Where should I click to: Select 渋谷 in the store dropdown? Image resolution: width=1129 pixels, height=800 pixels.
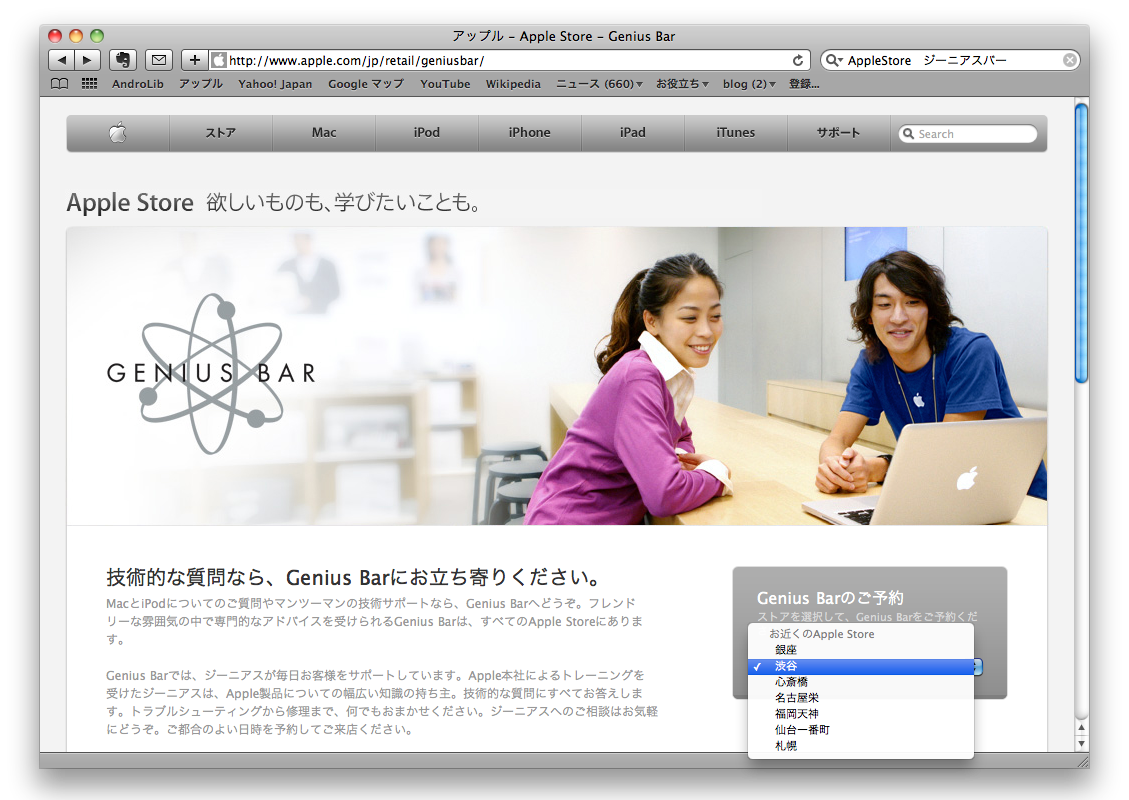click(x=861, y=666)
